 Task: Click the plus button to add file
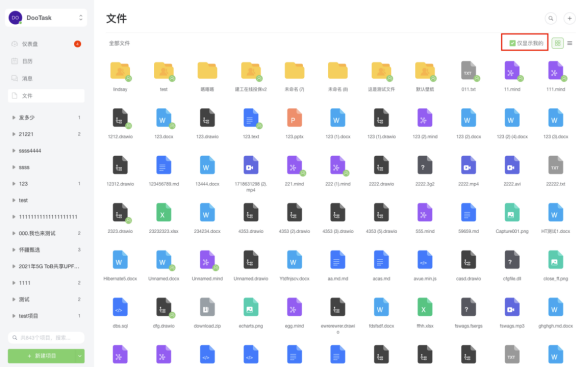[x=570, y=18]
